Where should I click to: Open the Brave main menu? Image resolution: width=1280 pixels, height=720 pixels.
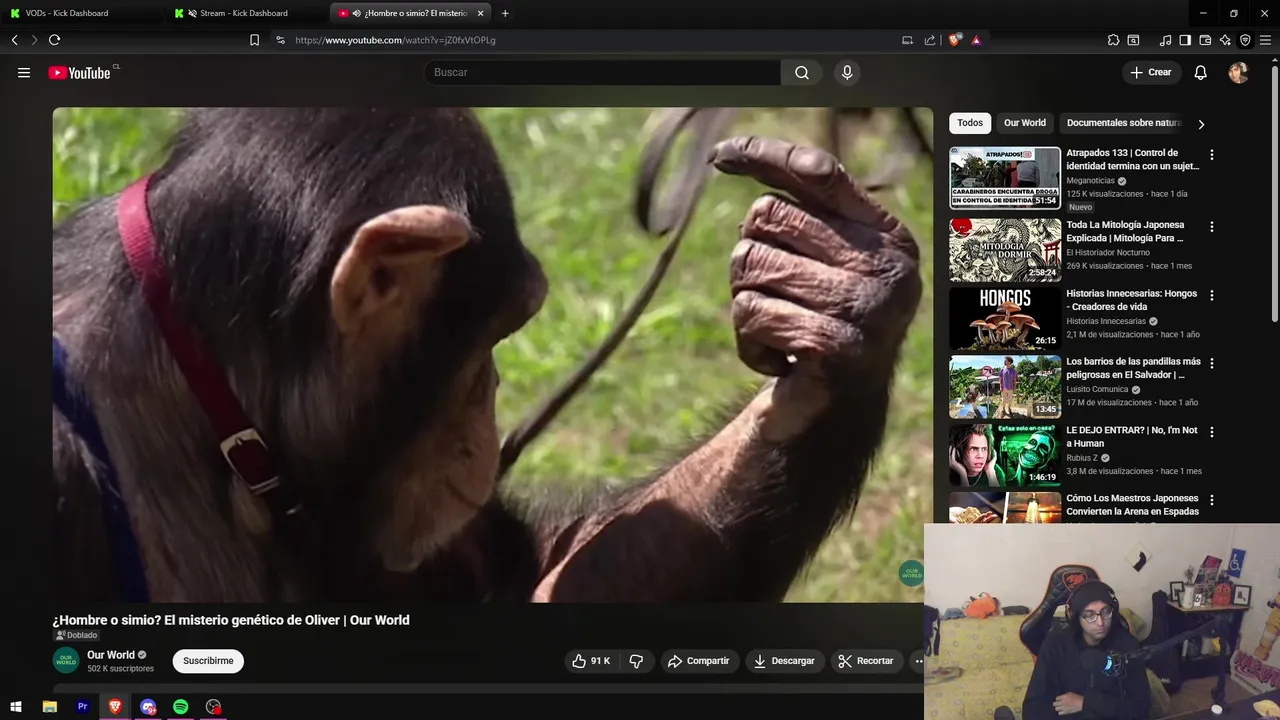(x=1265, y=40)
